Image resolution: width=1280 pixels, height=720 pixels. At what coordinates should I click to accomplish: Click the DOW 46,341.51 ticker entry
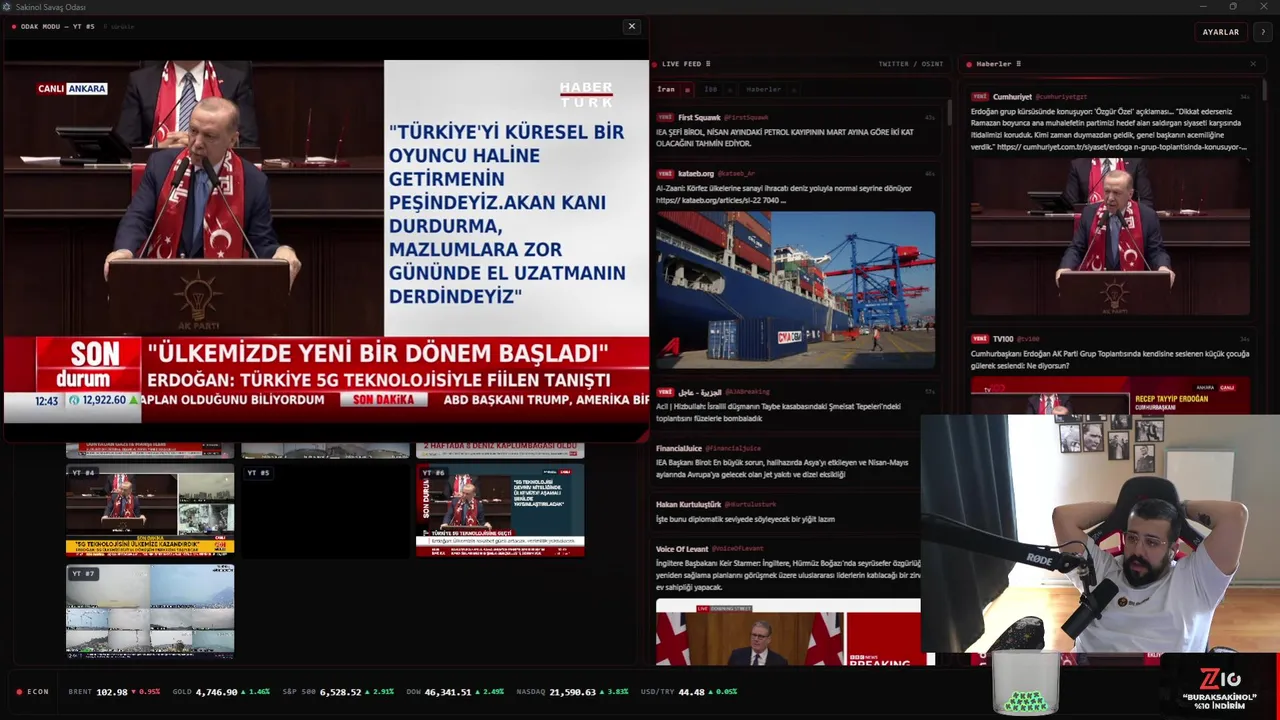click(x=455, y=692)
